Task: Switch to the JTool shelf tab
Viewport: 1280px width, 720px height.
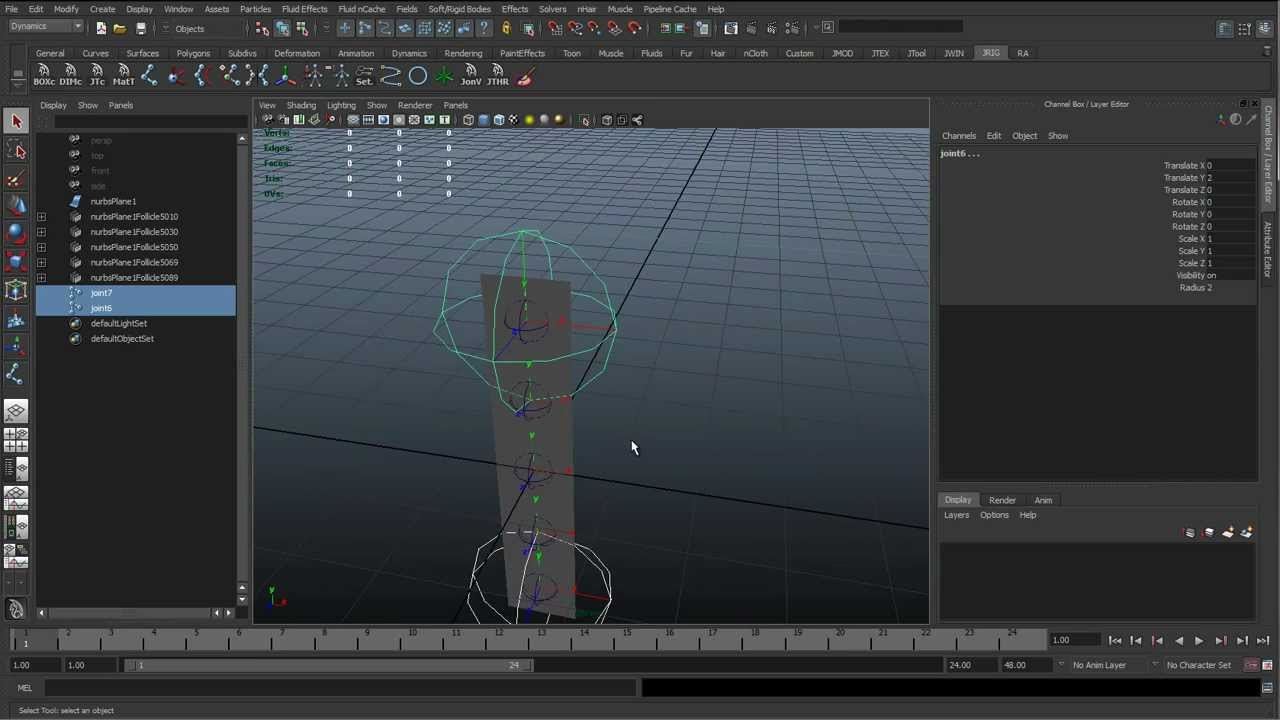Action: pyautogui.click(x=916, y=53)
